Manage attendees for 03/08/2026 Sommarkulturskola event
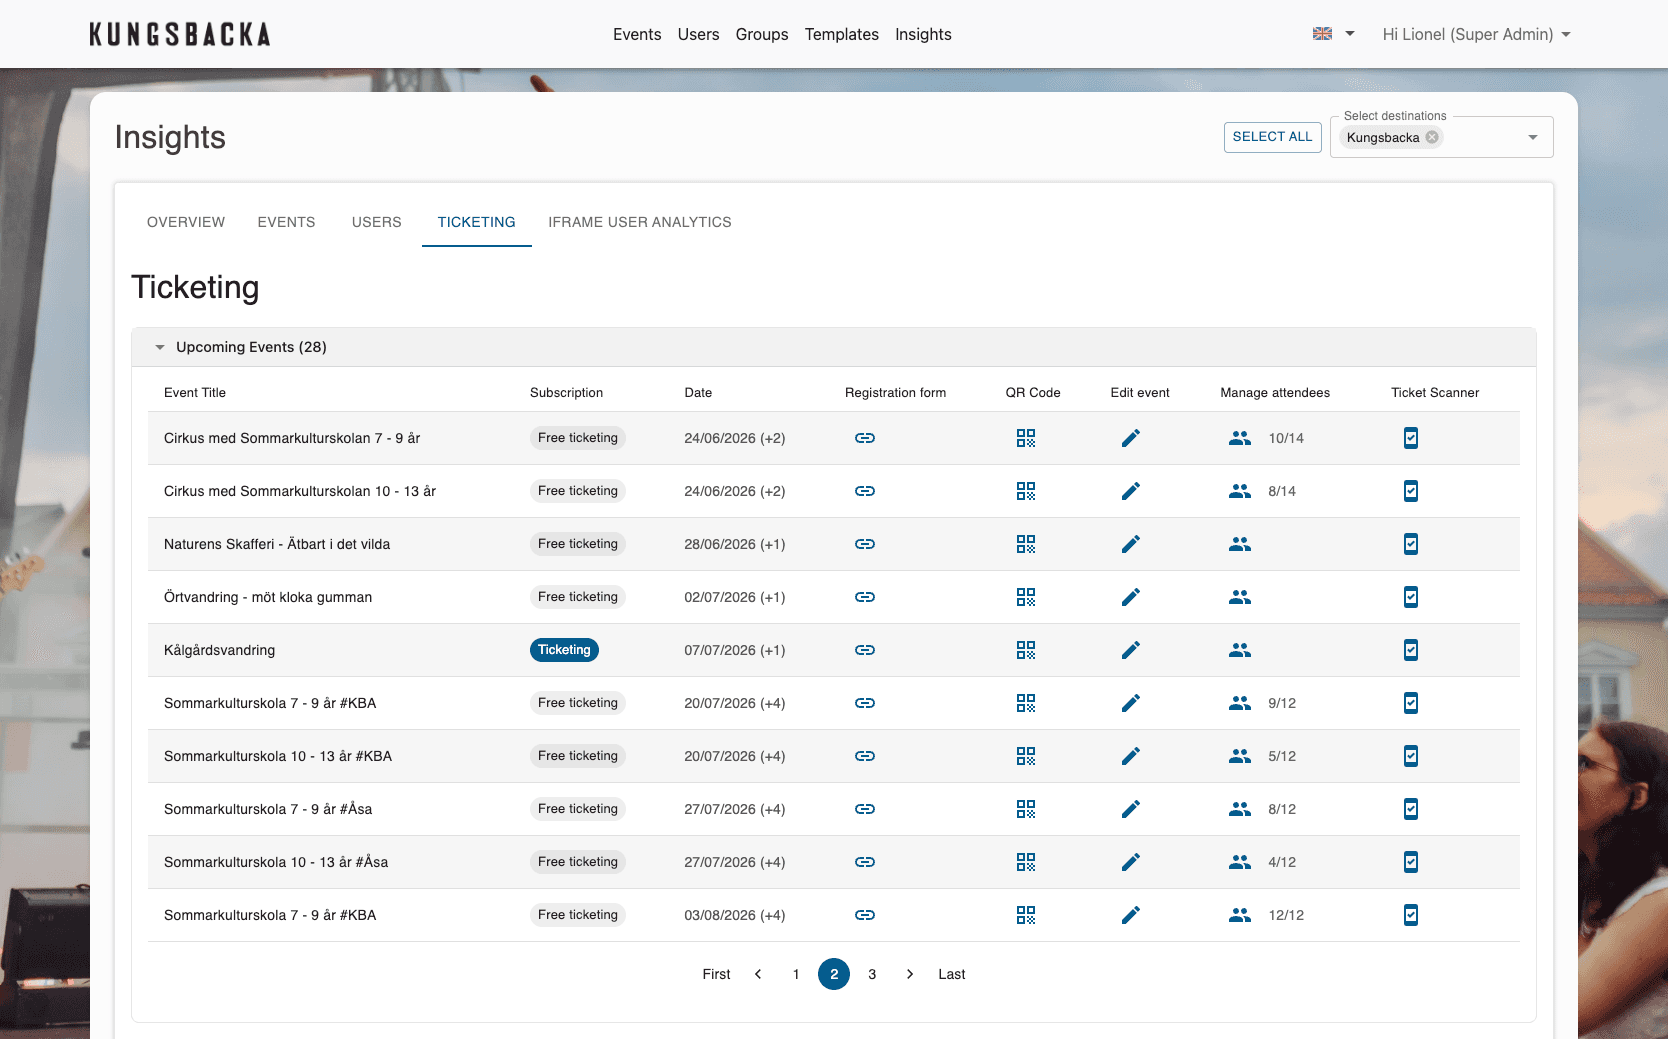Viewport: 1668px width, 1039px height. click(x=1240, y=915)
